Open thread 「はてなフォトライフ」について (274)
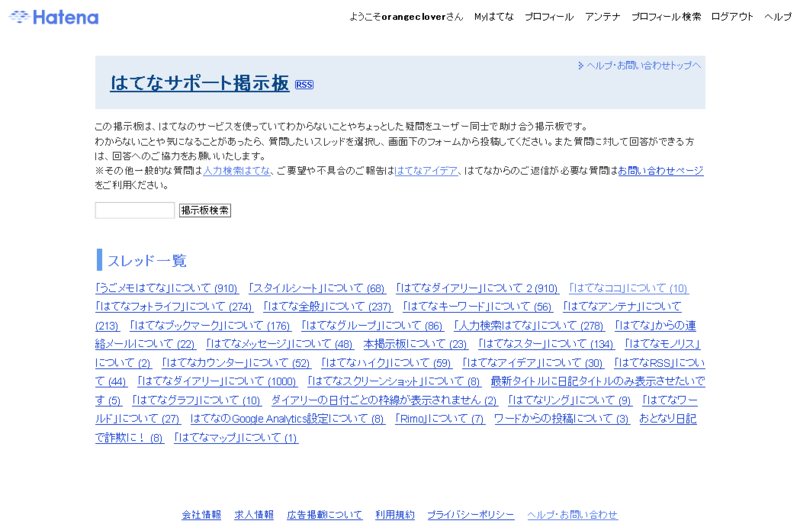The image size is (800, 524). tap(174, 307)
